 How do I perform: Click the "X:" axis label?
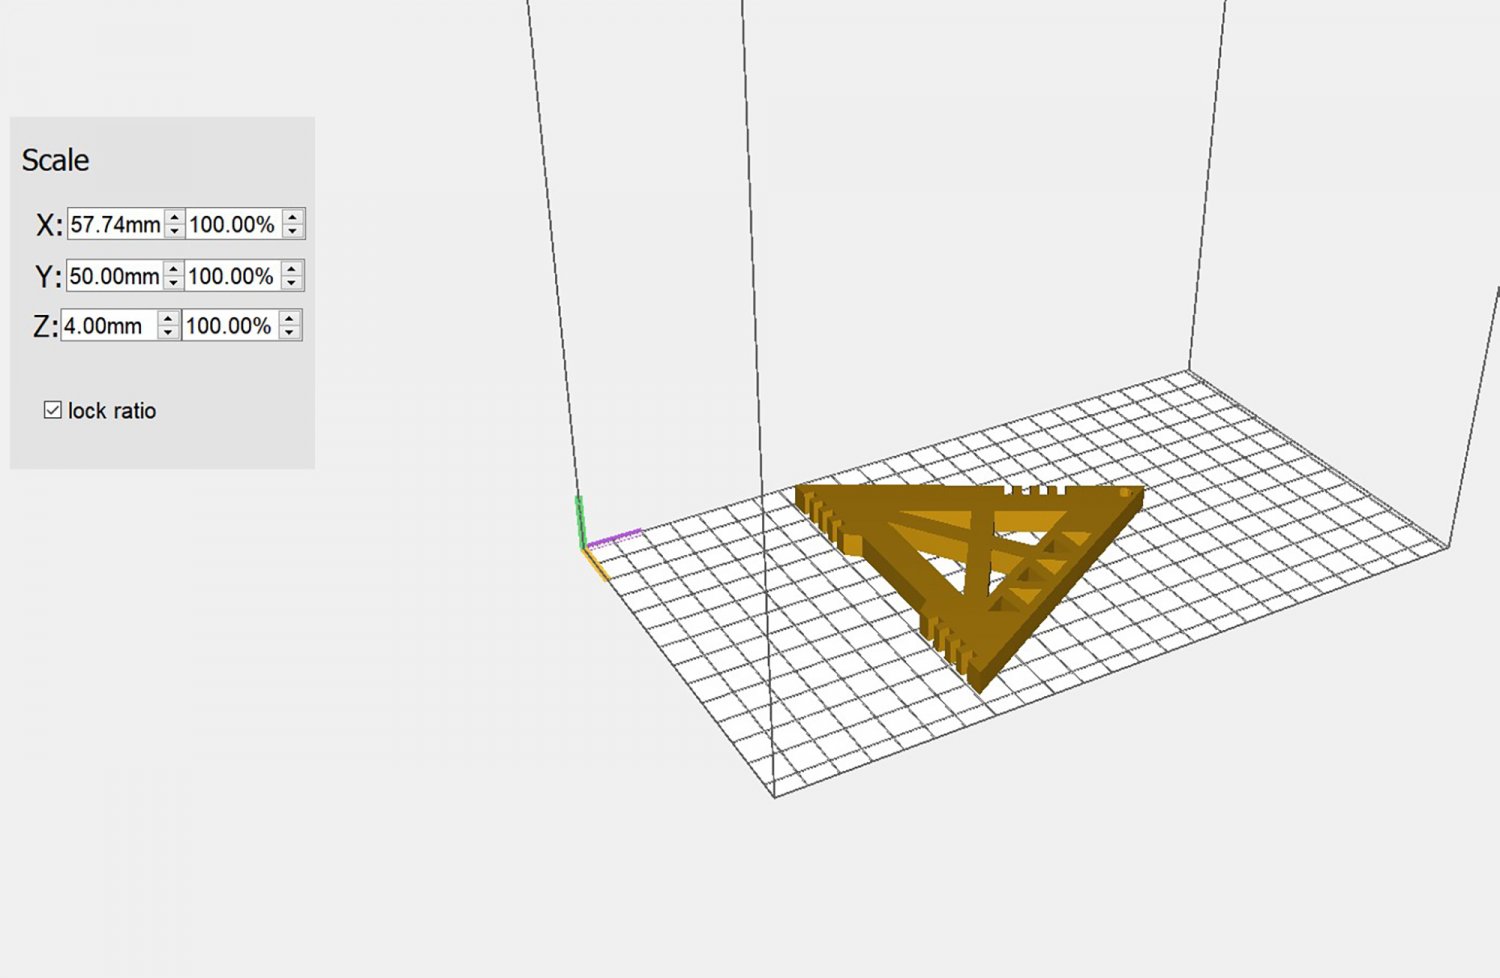[49, 225]
